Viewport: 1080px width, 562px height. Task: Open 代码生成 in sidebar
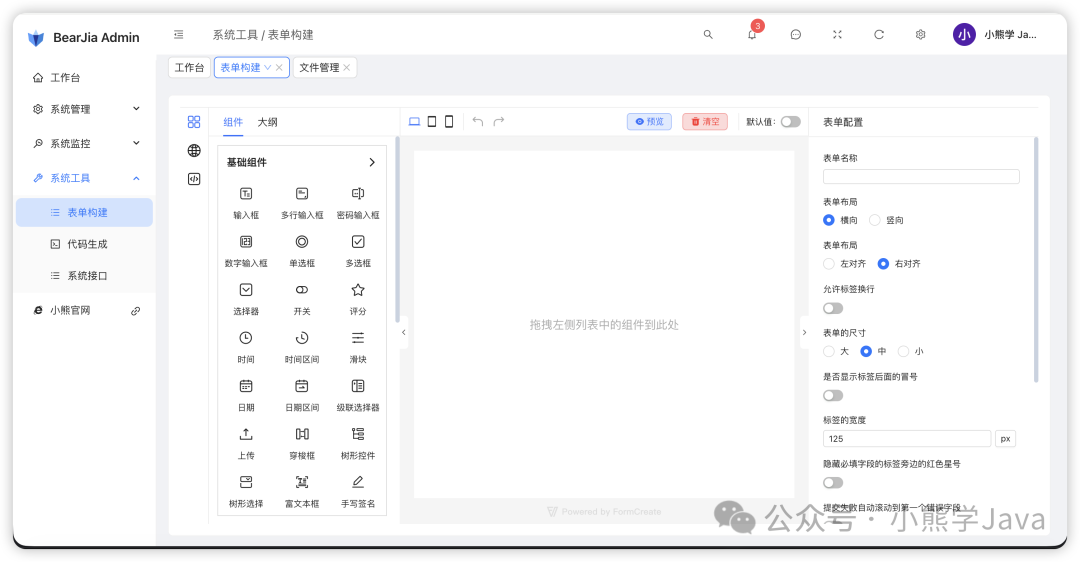pyautogui.click(x=85, y=244)
